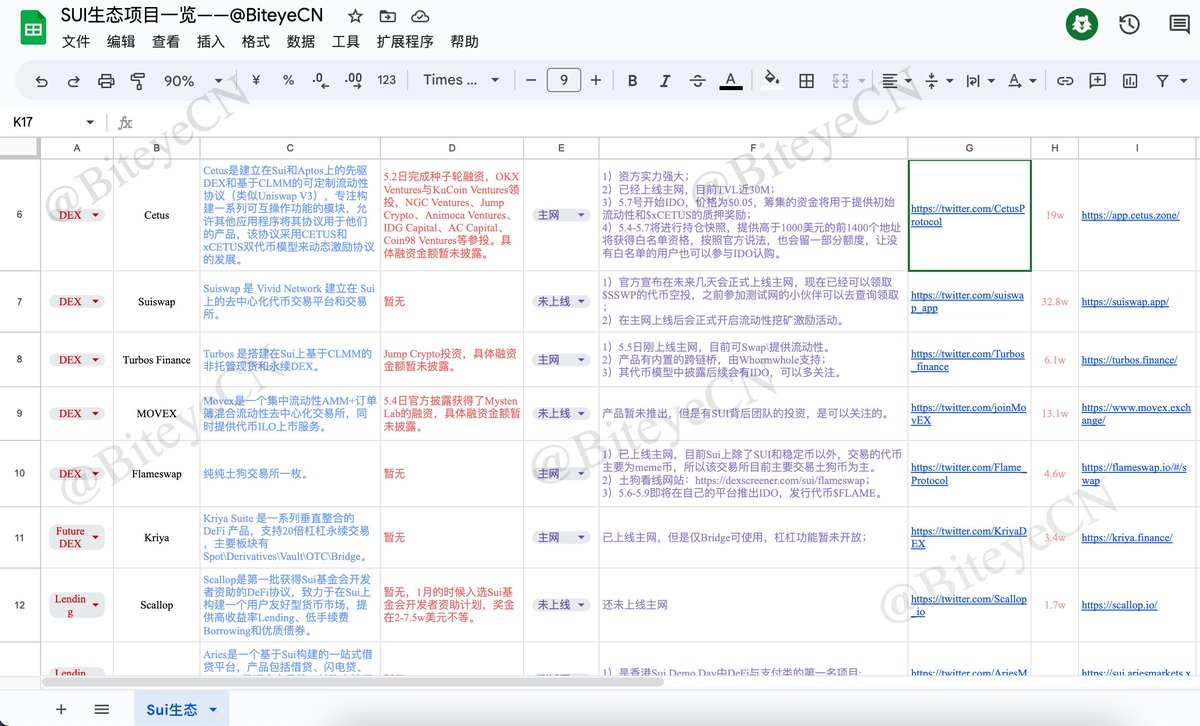Decrease decimal places
This screenshot has width=1200, height=726.
coord(320,80)
